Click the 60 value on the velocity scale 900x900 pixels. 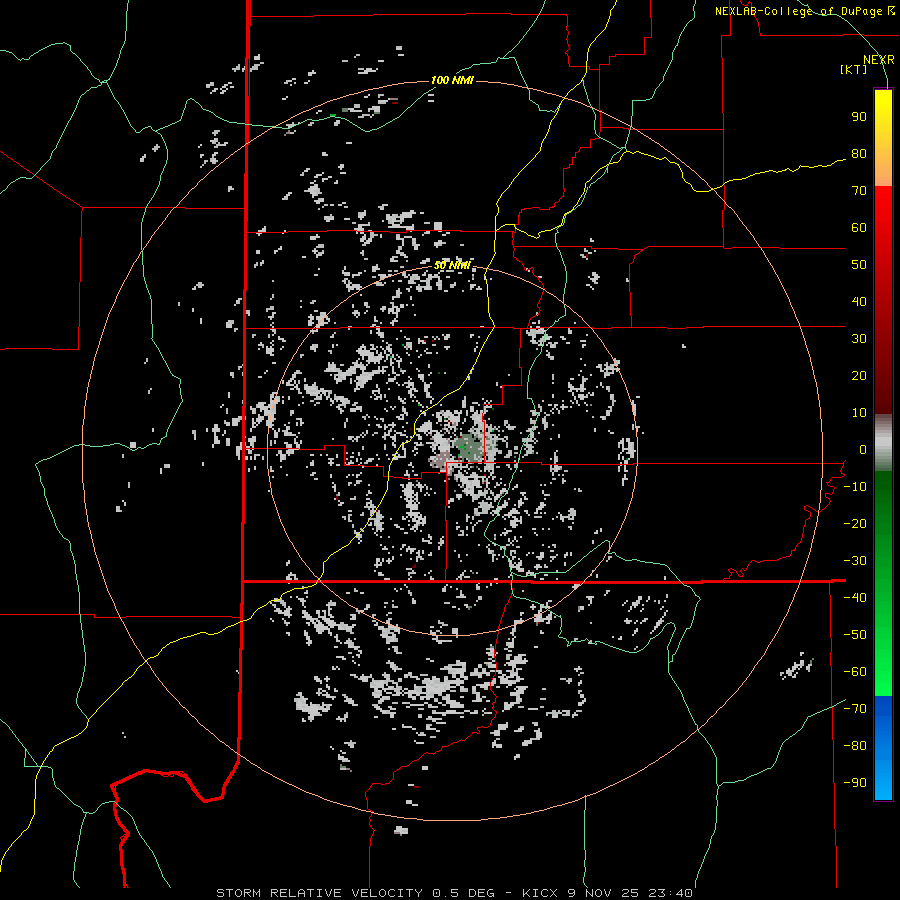point(859,227)
